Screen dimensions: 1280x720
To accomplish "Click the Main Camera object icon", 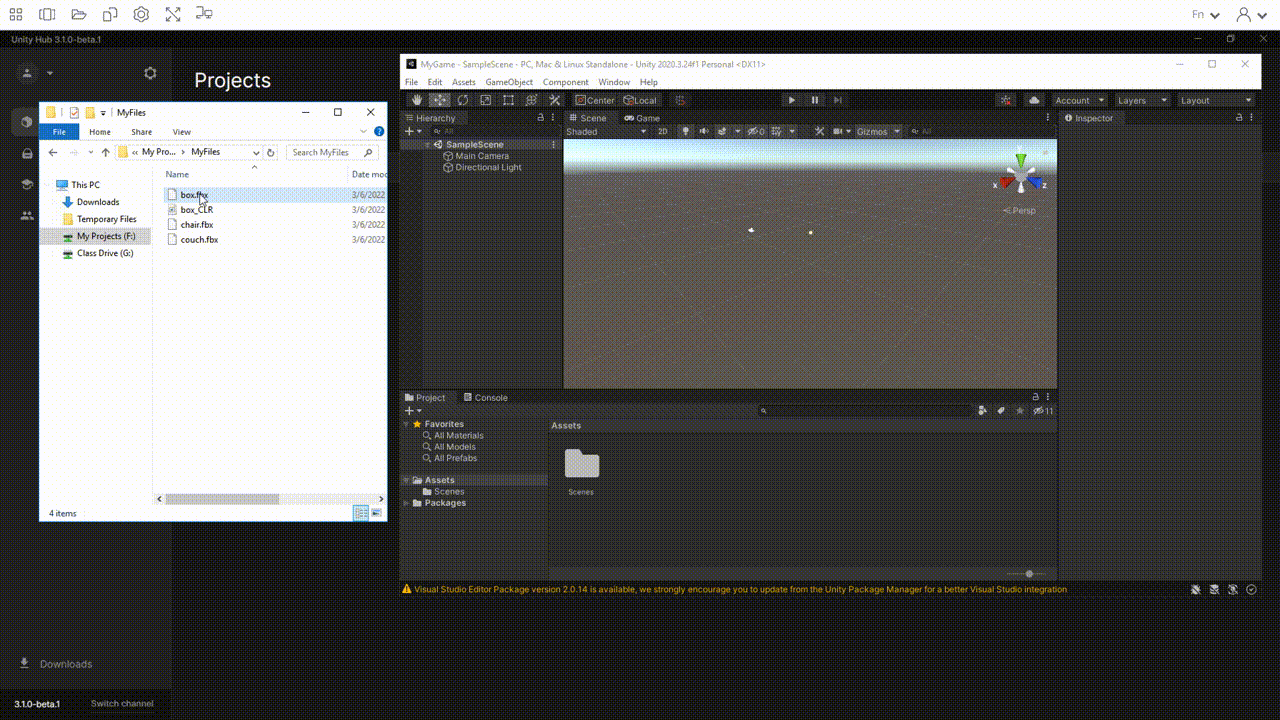I will [448, 156].
